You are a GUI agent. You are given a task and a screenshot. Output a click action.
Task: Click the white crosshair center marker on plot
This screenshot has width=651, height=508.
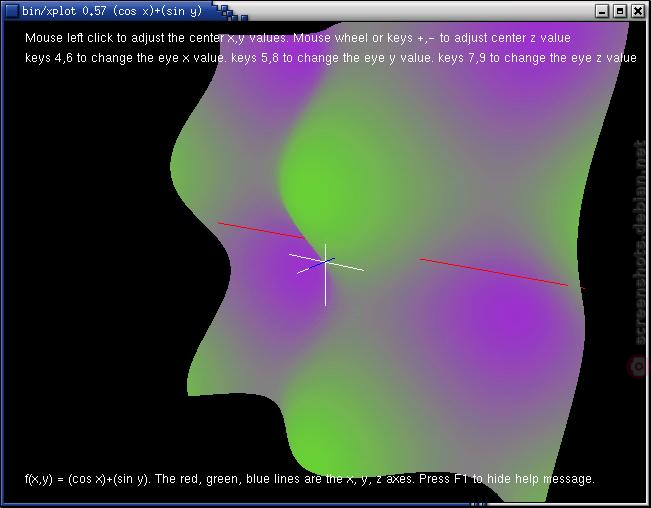326,262
